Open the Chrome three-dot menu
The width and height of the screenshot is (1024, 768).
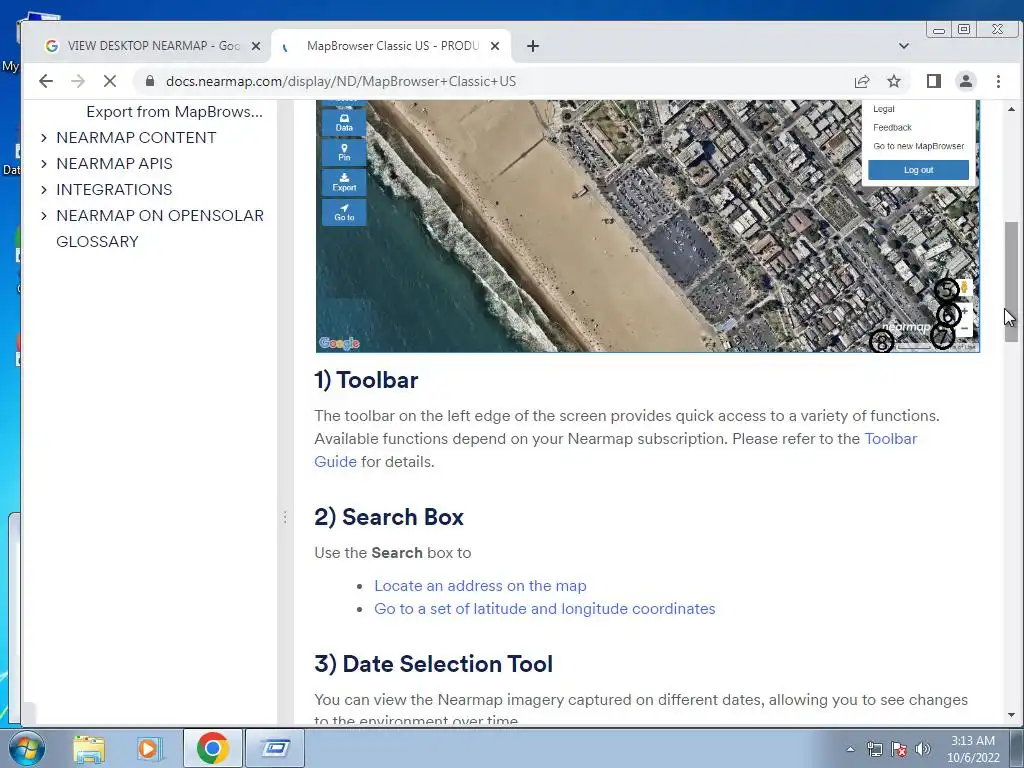pos(998,81)
